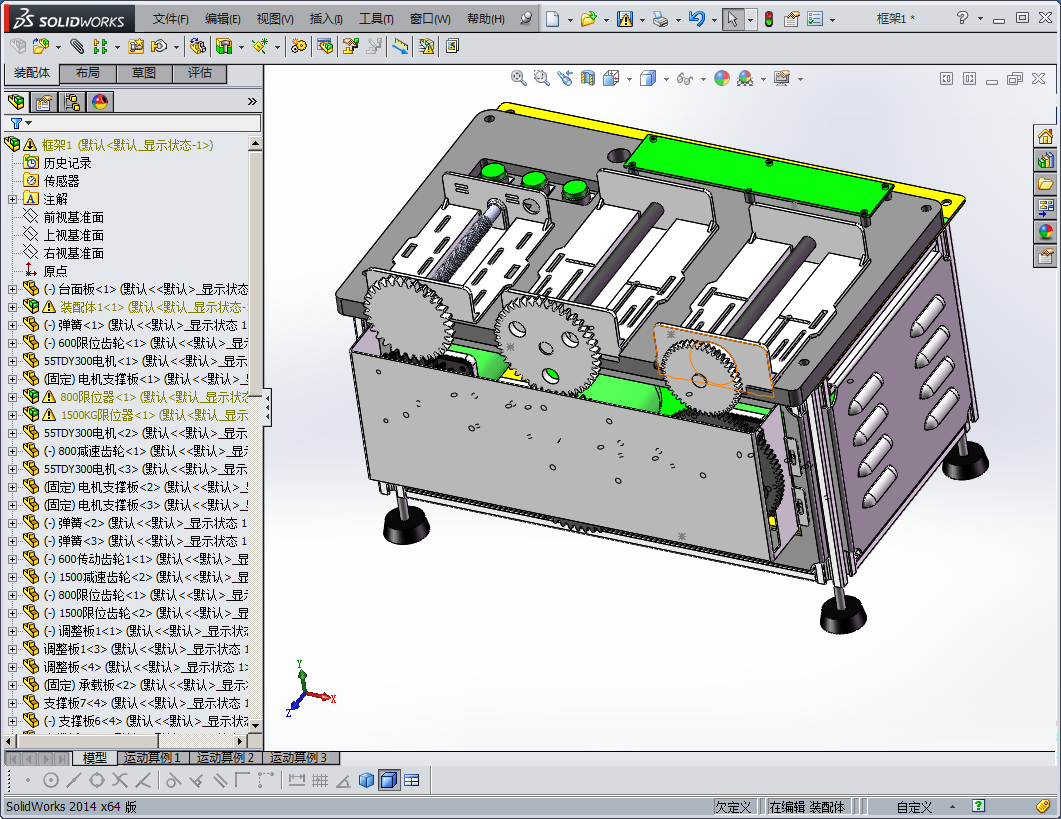This screenshot has width=1061, height=819.
Task: Click the Exploded View icon
Action: [x=351, y=46]
